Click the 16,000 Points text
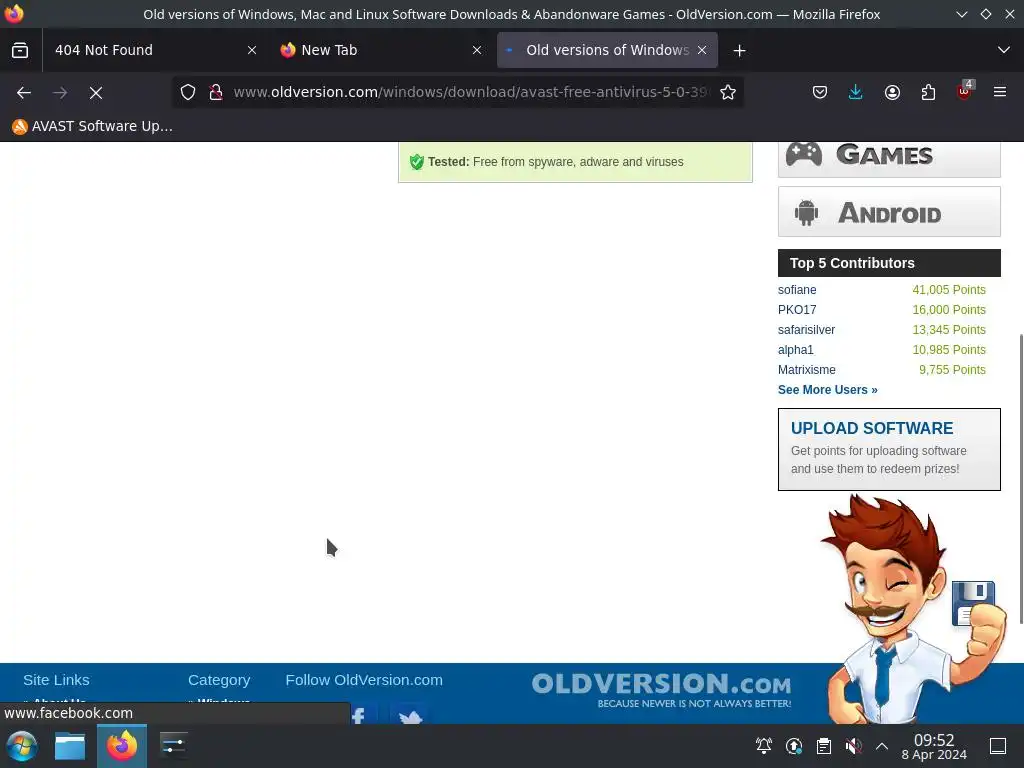The height and width of the screenshot is (768, 1024). click(949, 310)
